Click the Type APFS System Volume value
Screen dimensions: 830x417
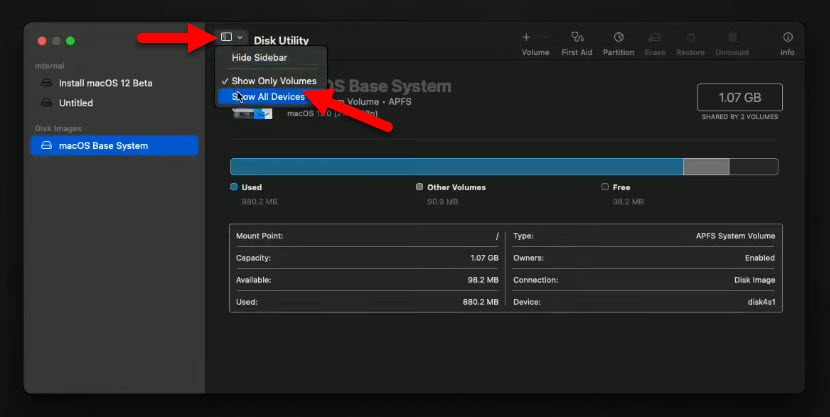pyautogui.click(x=735, y=236)
